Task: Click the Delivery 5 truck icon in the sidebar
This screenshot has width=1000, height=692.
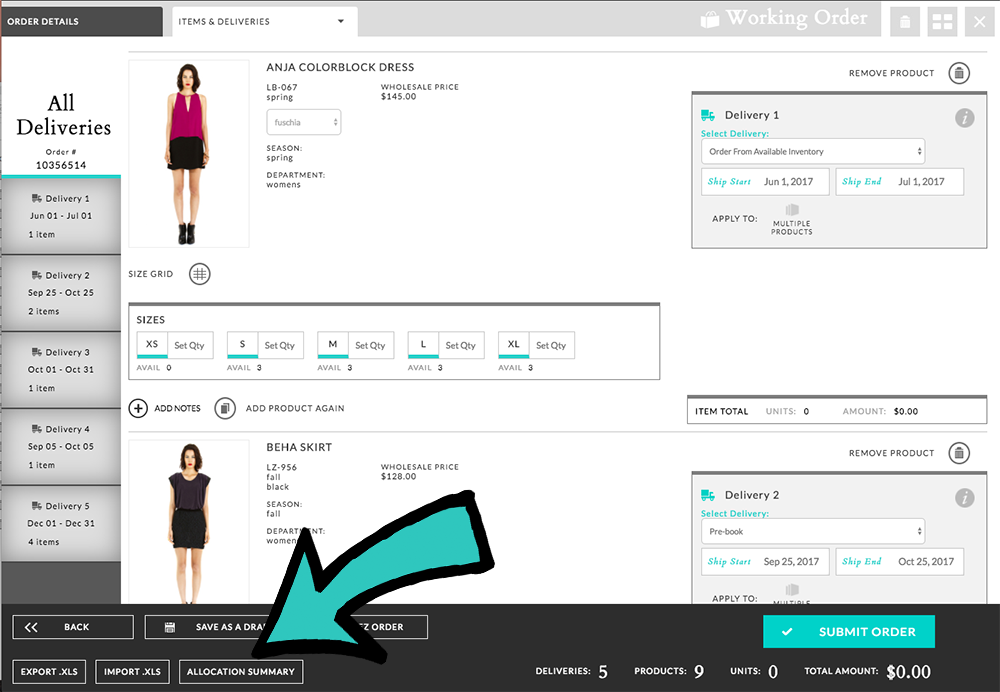Action: [37, 506]
